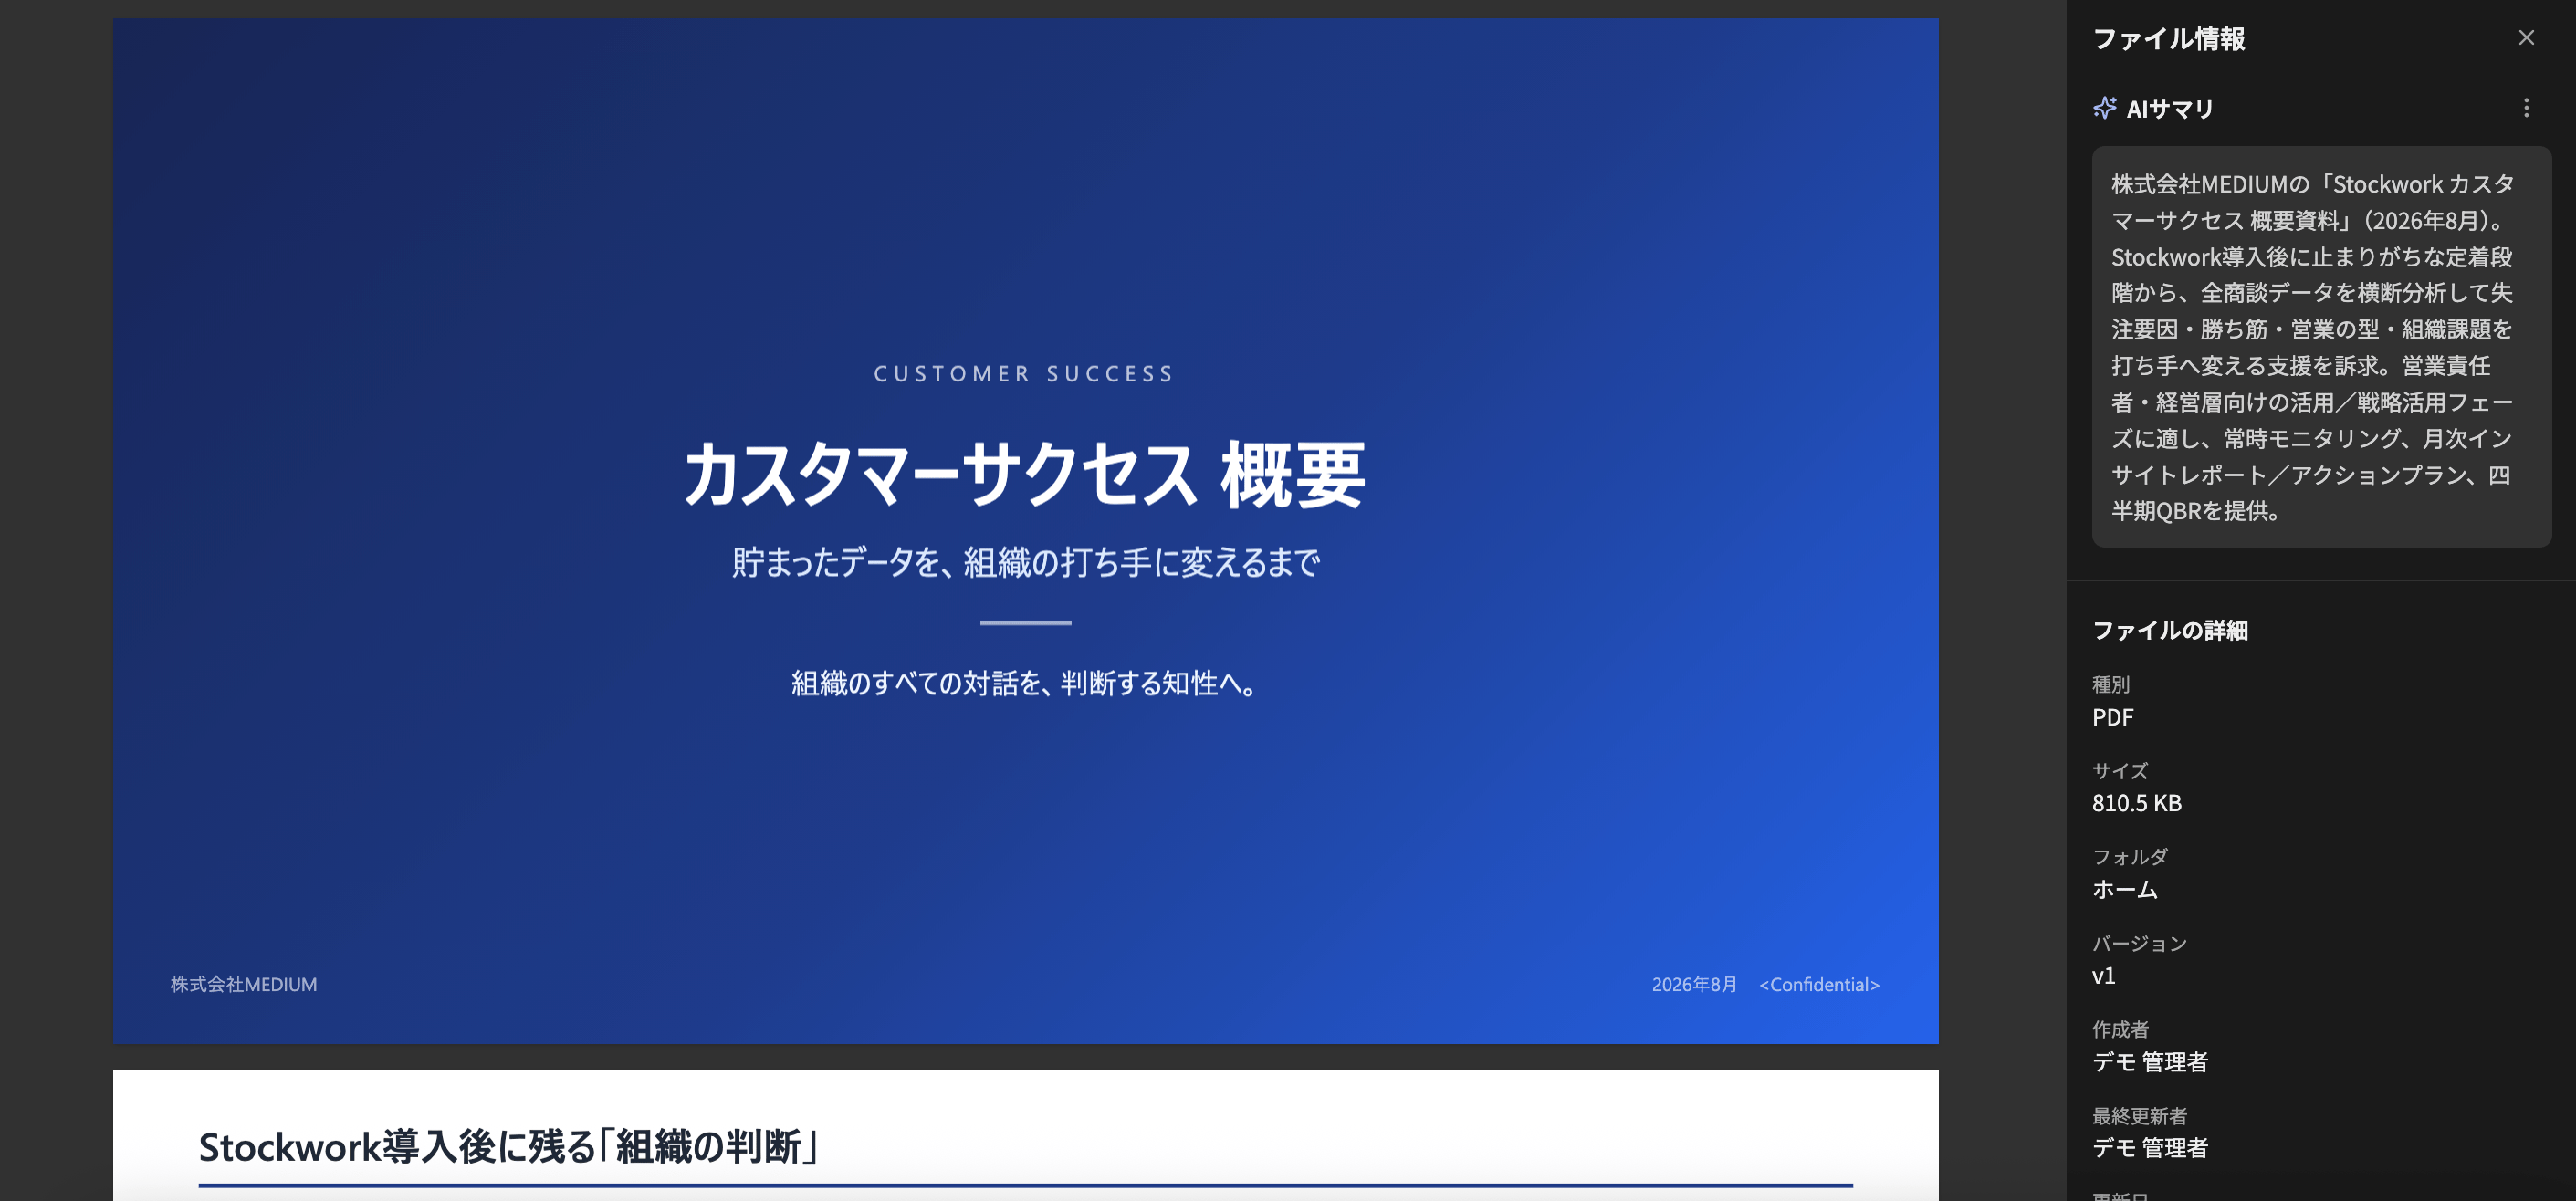
Task: Click the フォルダ field label
Action: point(2130,857)
